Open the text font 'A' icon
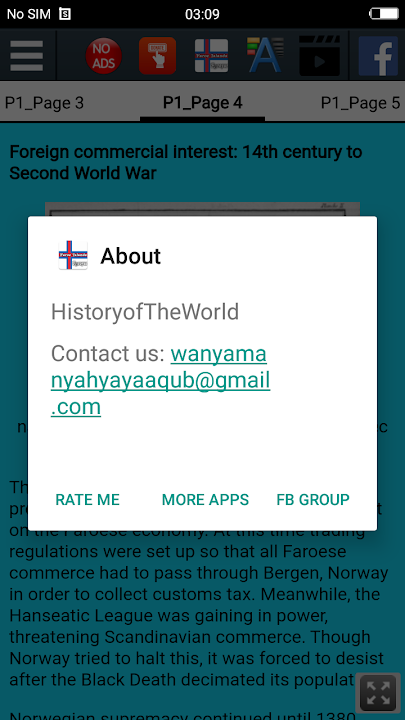The width and height of the screenshot is (405, 720). click(265, 56)
